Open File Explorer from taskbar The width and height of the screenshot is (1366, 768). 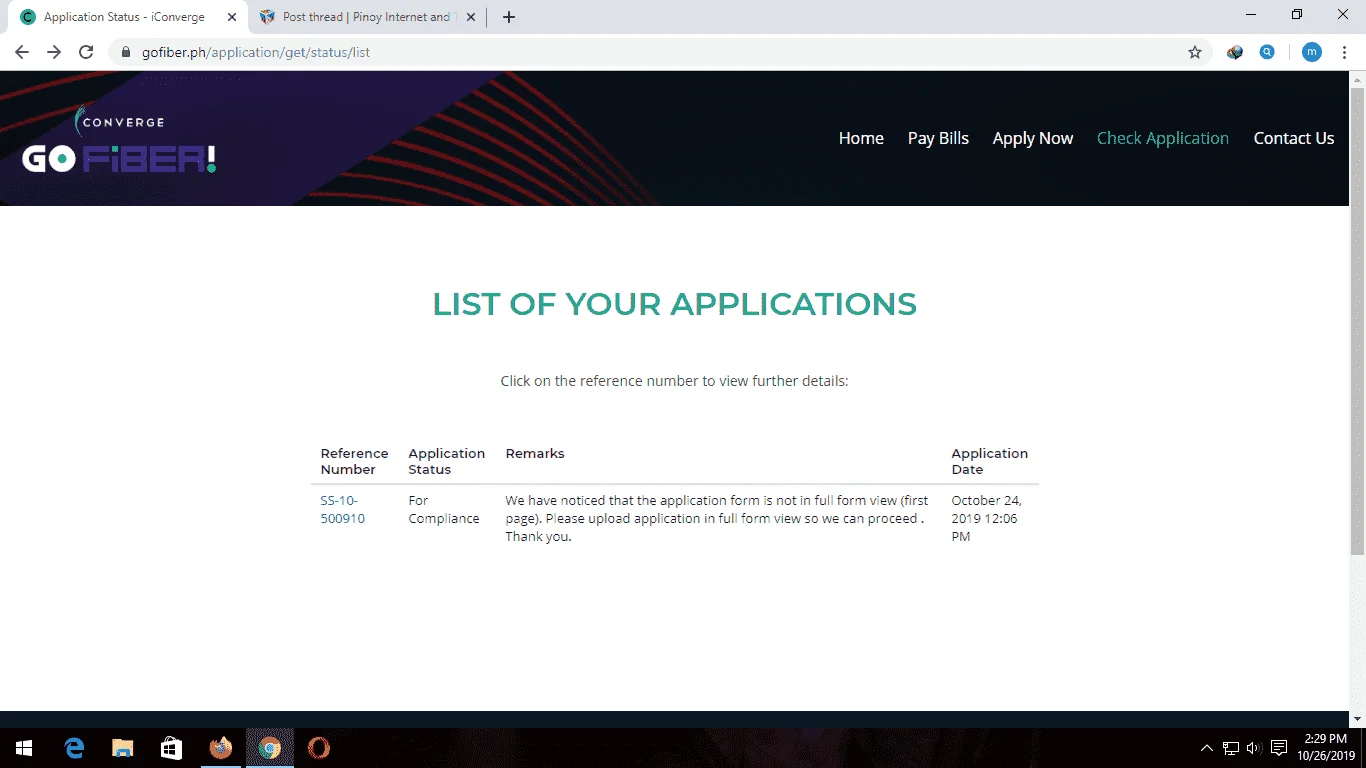coord(122,748)
